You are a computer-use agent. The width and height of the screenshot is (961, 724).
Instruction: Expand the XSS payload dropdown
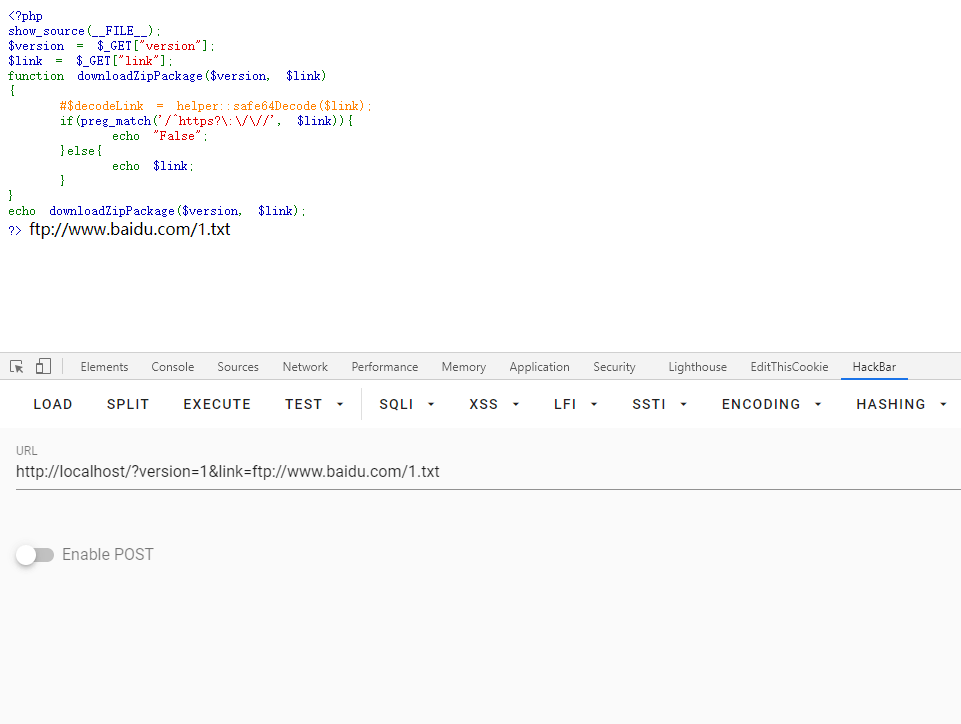pos(494,404)
